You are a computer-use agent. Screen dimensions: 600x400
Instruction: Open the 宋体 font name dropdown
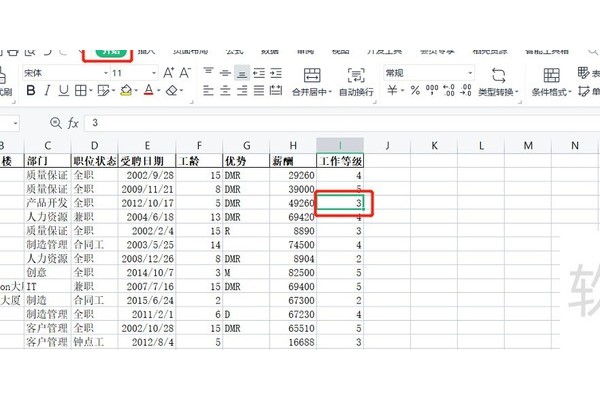tap(106, 73)
